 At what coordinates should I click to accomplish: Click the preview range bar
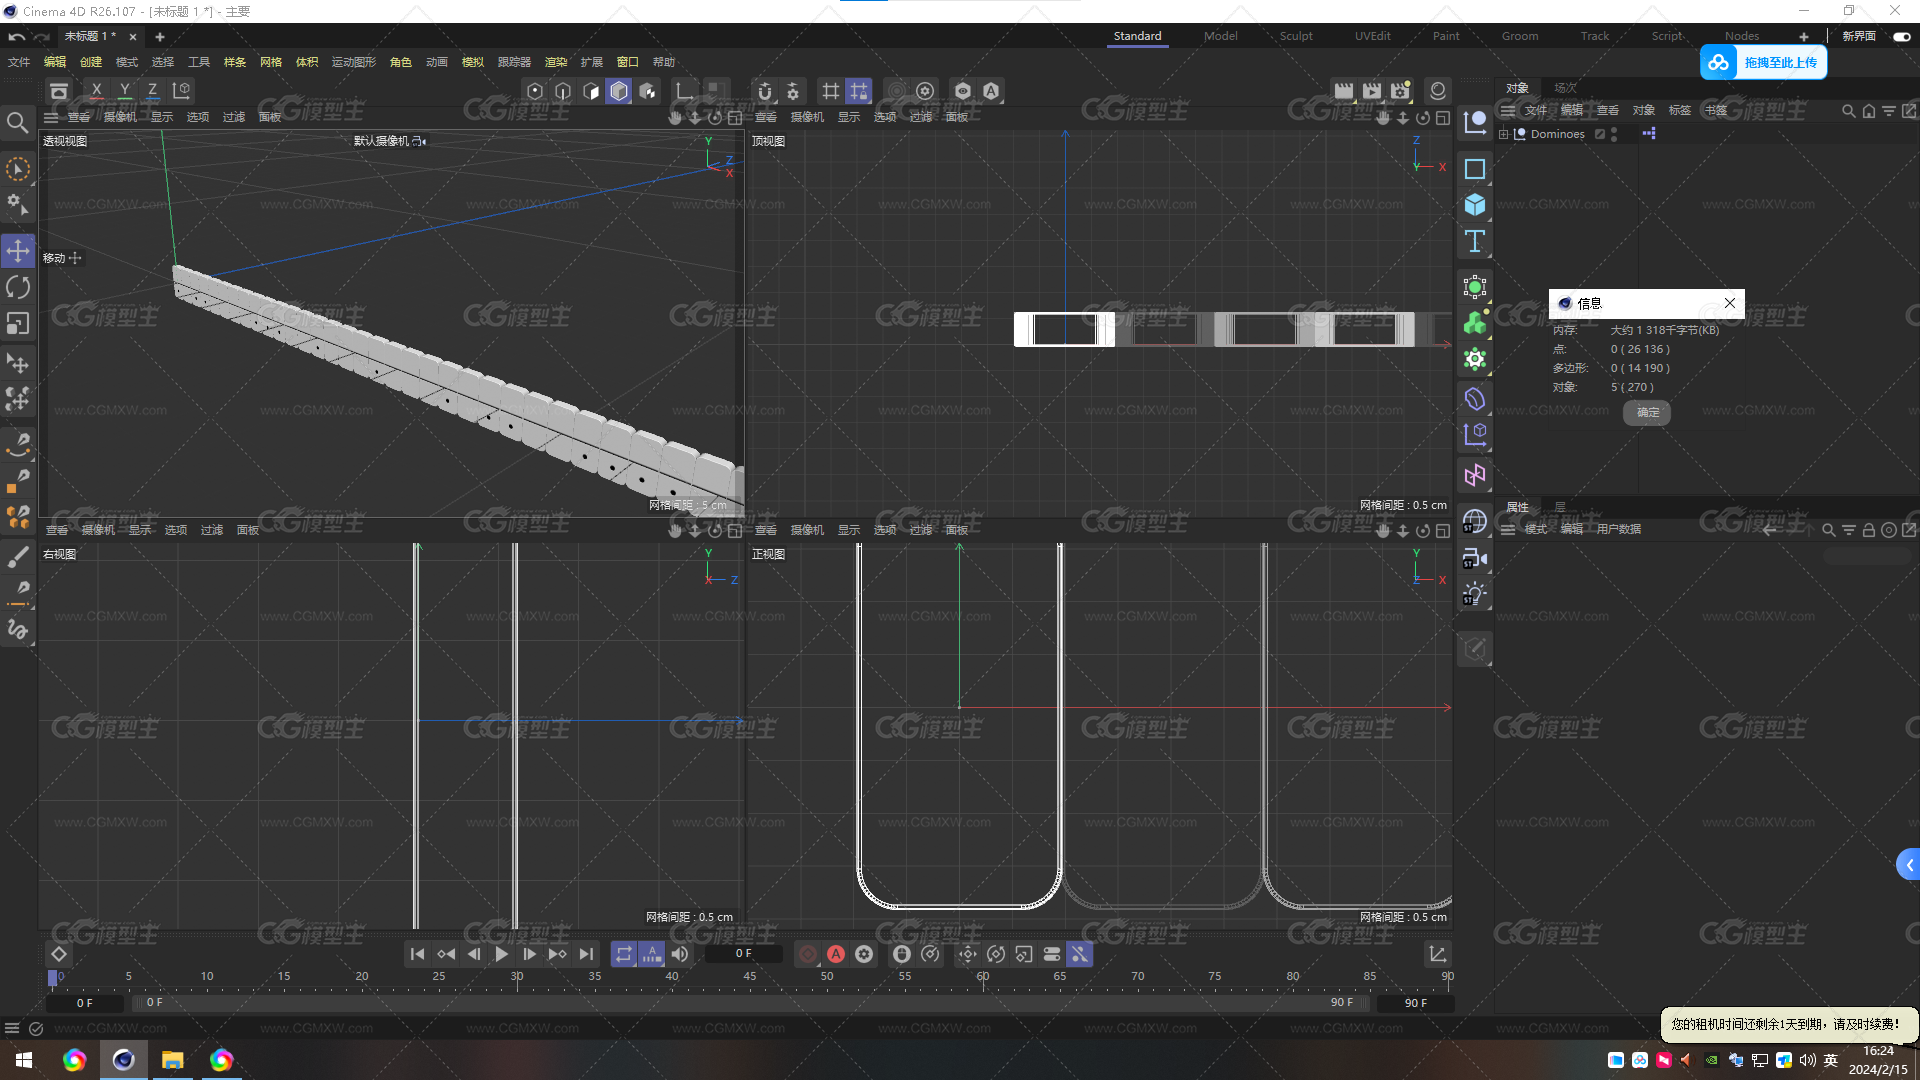750,1002
